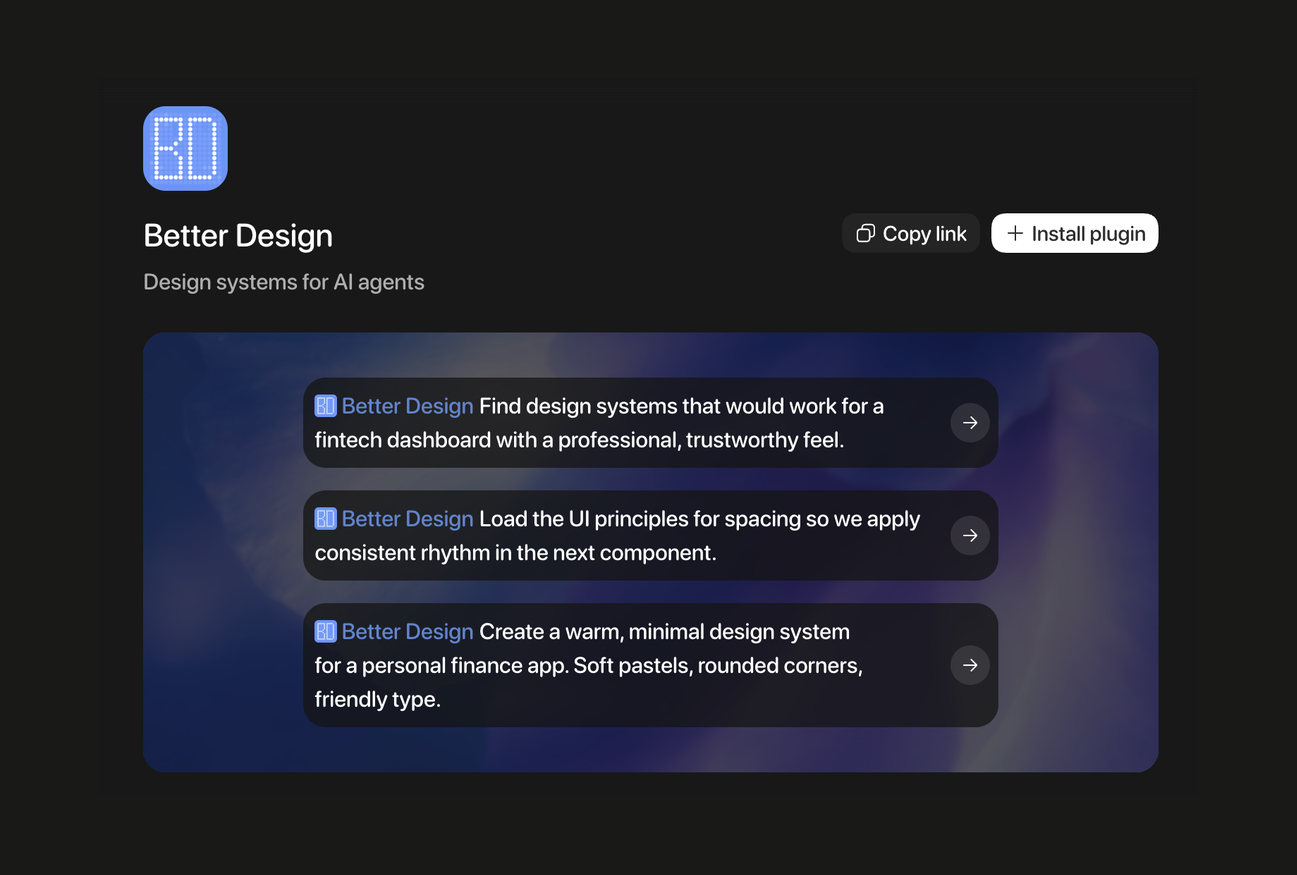1297x875 pixels.
Task: Click the small BD icon in the personal finance prompt
Action: [x=326, y=631]
